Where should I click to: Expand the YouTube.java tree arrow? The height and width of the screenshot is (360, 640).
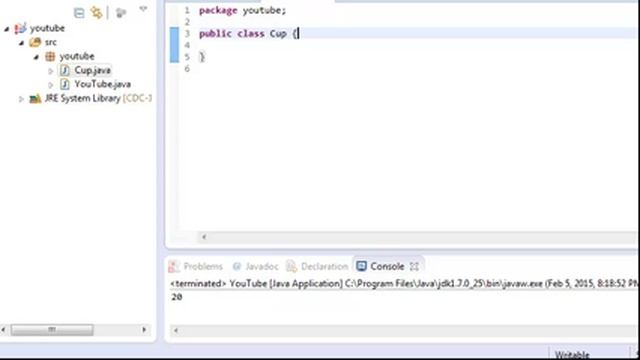[51, 85]
